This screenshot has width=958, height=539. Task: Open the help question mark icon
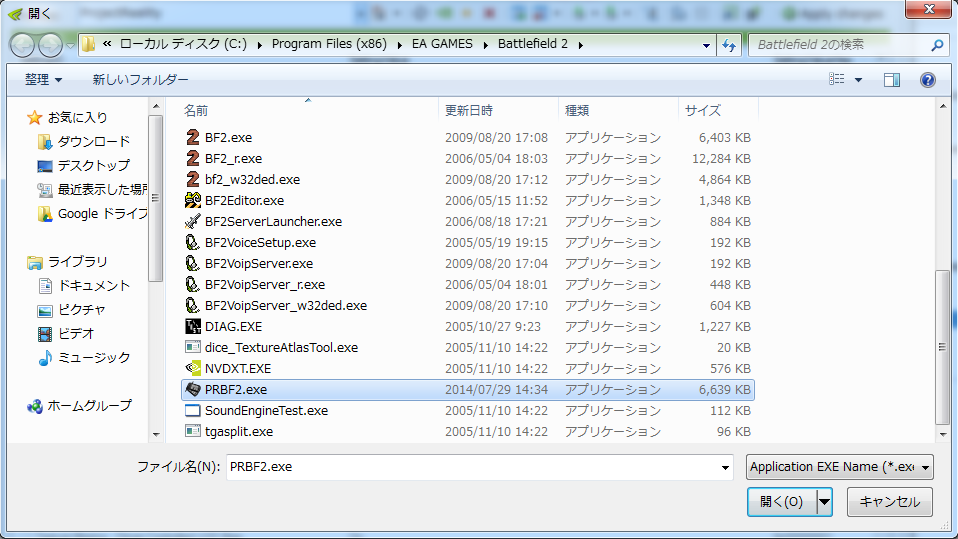tap(927, 79)
